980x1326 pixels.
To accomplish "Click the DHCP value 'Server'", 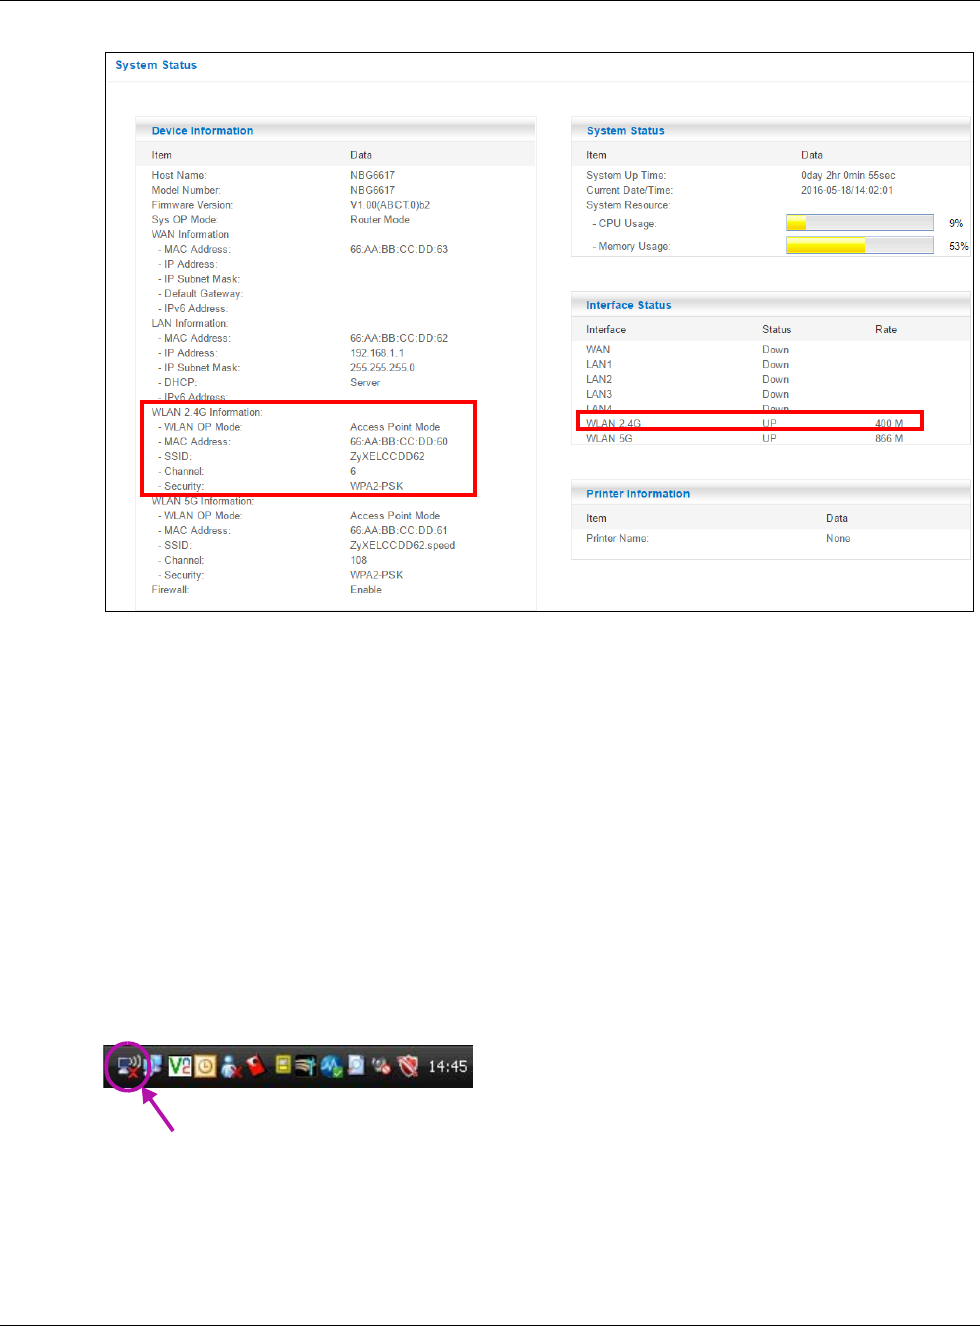I will pyautogui.click(x=365, y=382).
